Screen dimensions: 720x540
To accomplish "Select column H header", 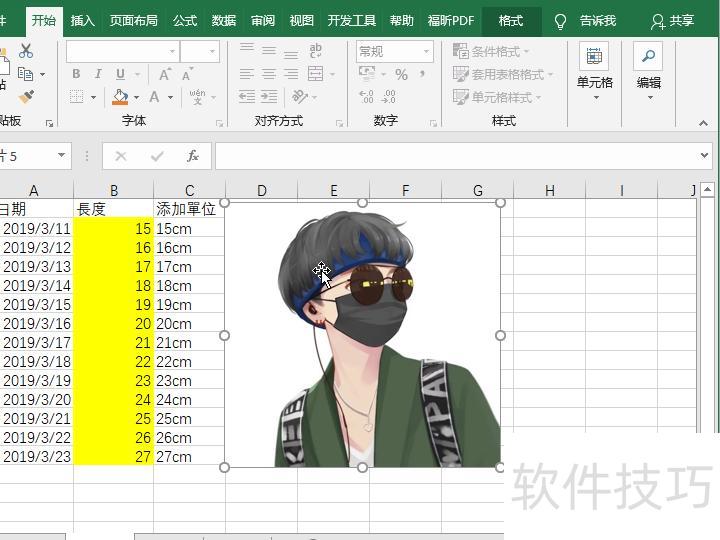I will 550,190.
